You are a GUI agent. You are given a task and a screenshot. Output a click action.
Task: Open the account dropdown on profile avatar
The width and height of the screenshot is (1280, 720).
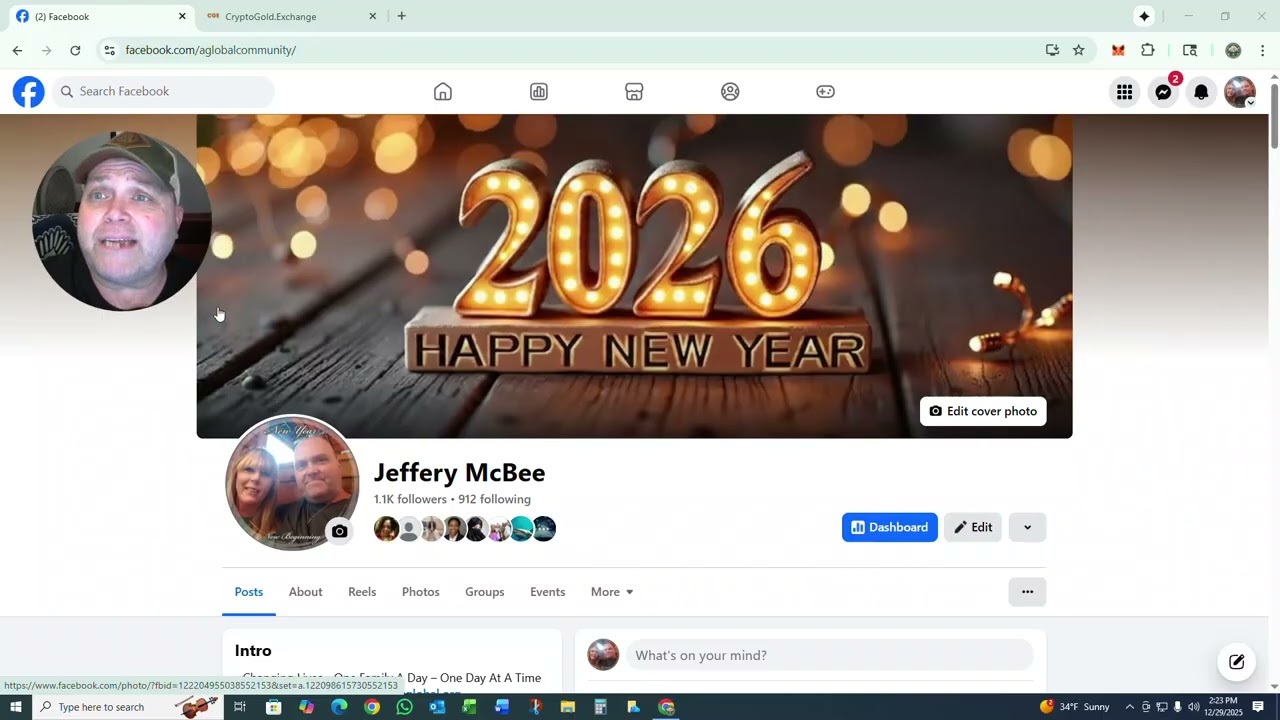(1250, 102)
